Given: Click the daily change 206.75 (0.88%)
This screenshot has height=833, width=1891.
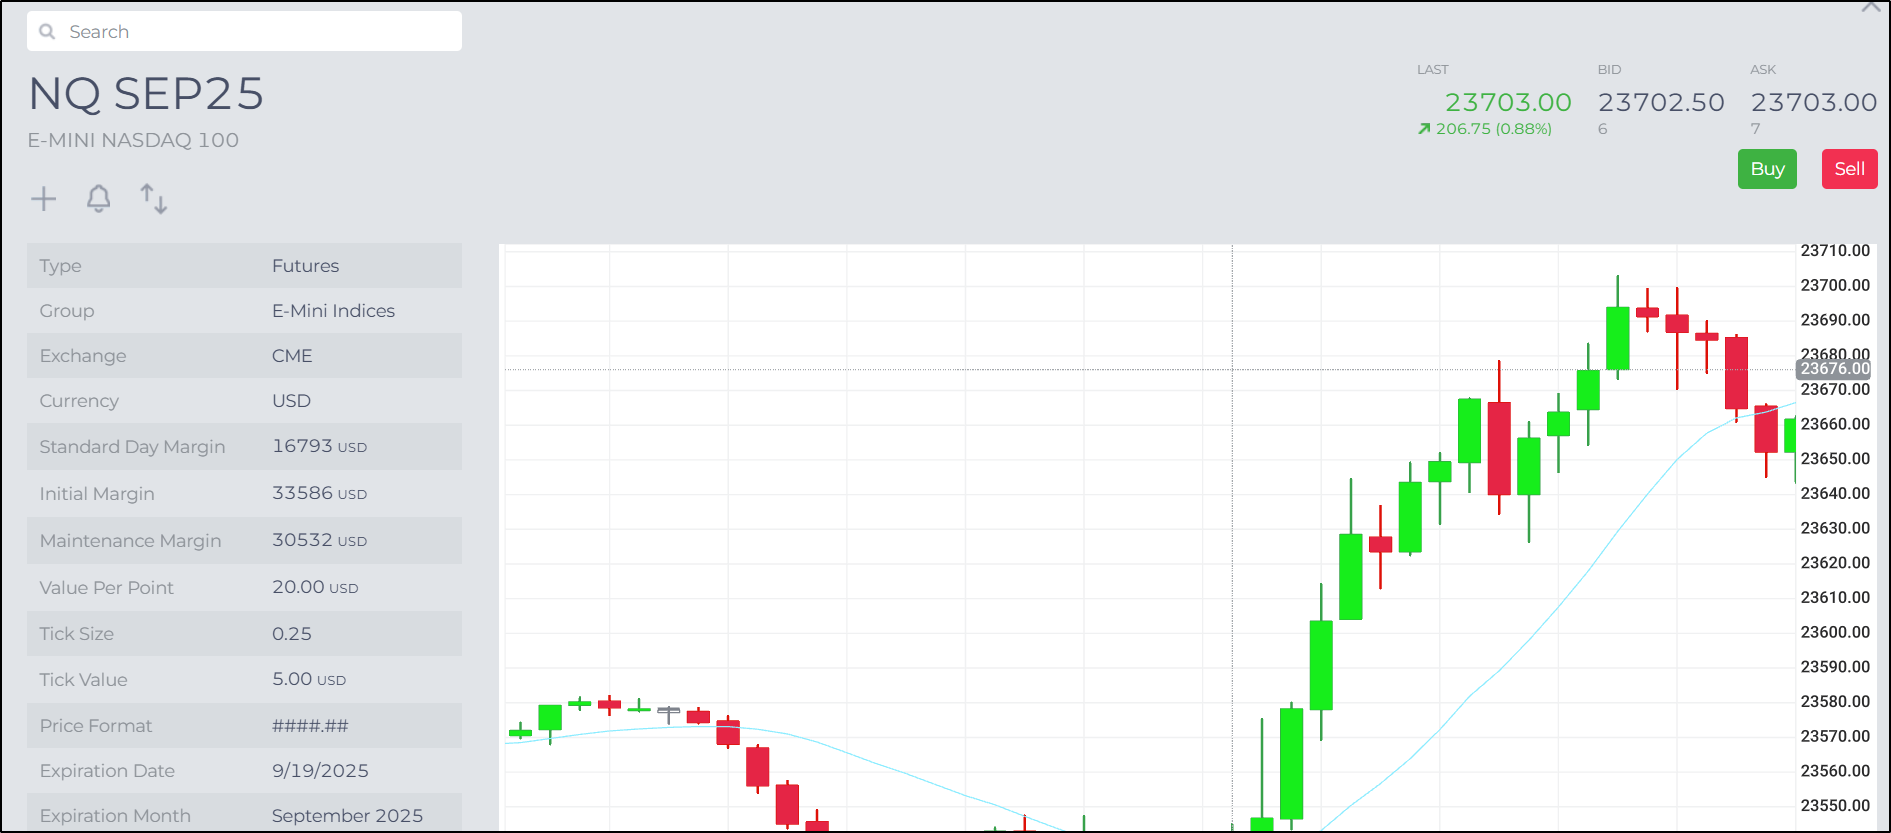Looking at the screenshot, I should coord(1485,129).
